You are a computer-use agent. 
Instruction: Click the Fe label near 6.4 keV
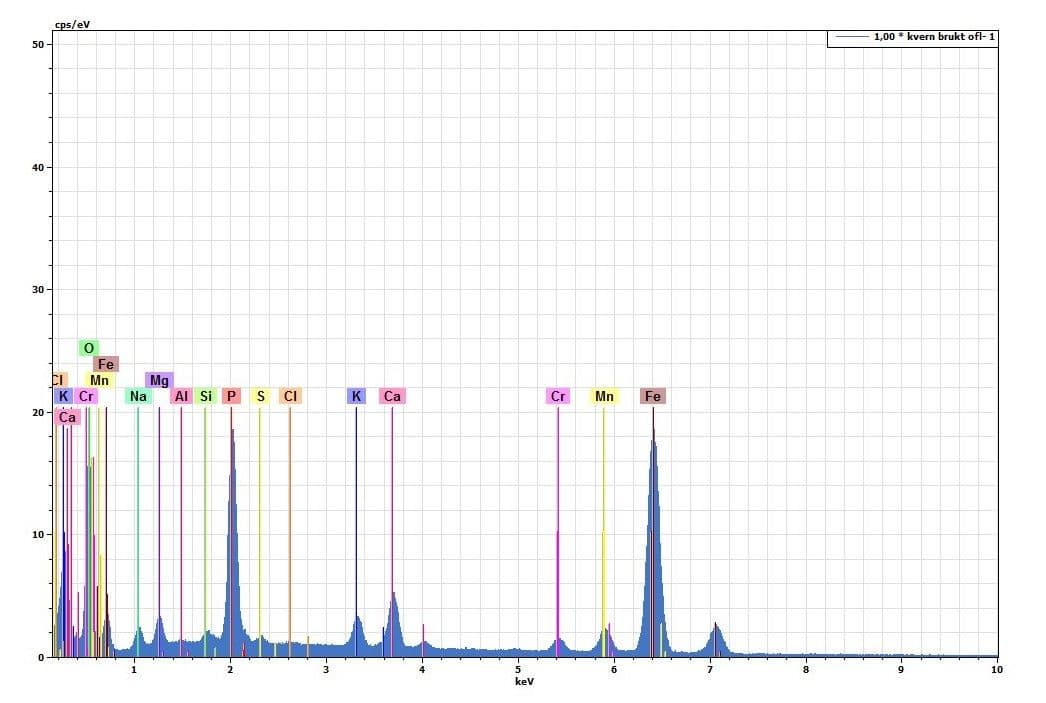[653, 396]
